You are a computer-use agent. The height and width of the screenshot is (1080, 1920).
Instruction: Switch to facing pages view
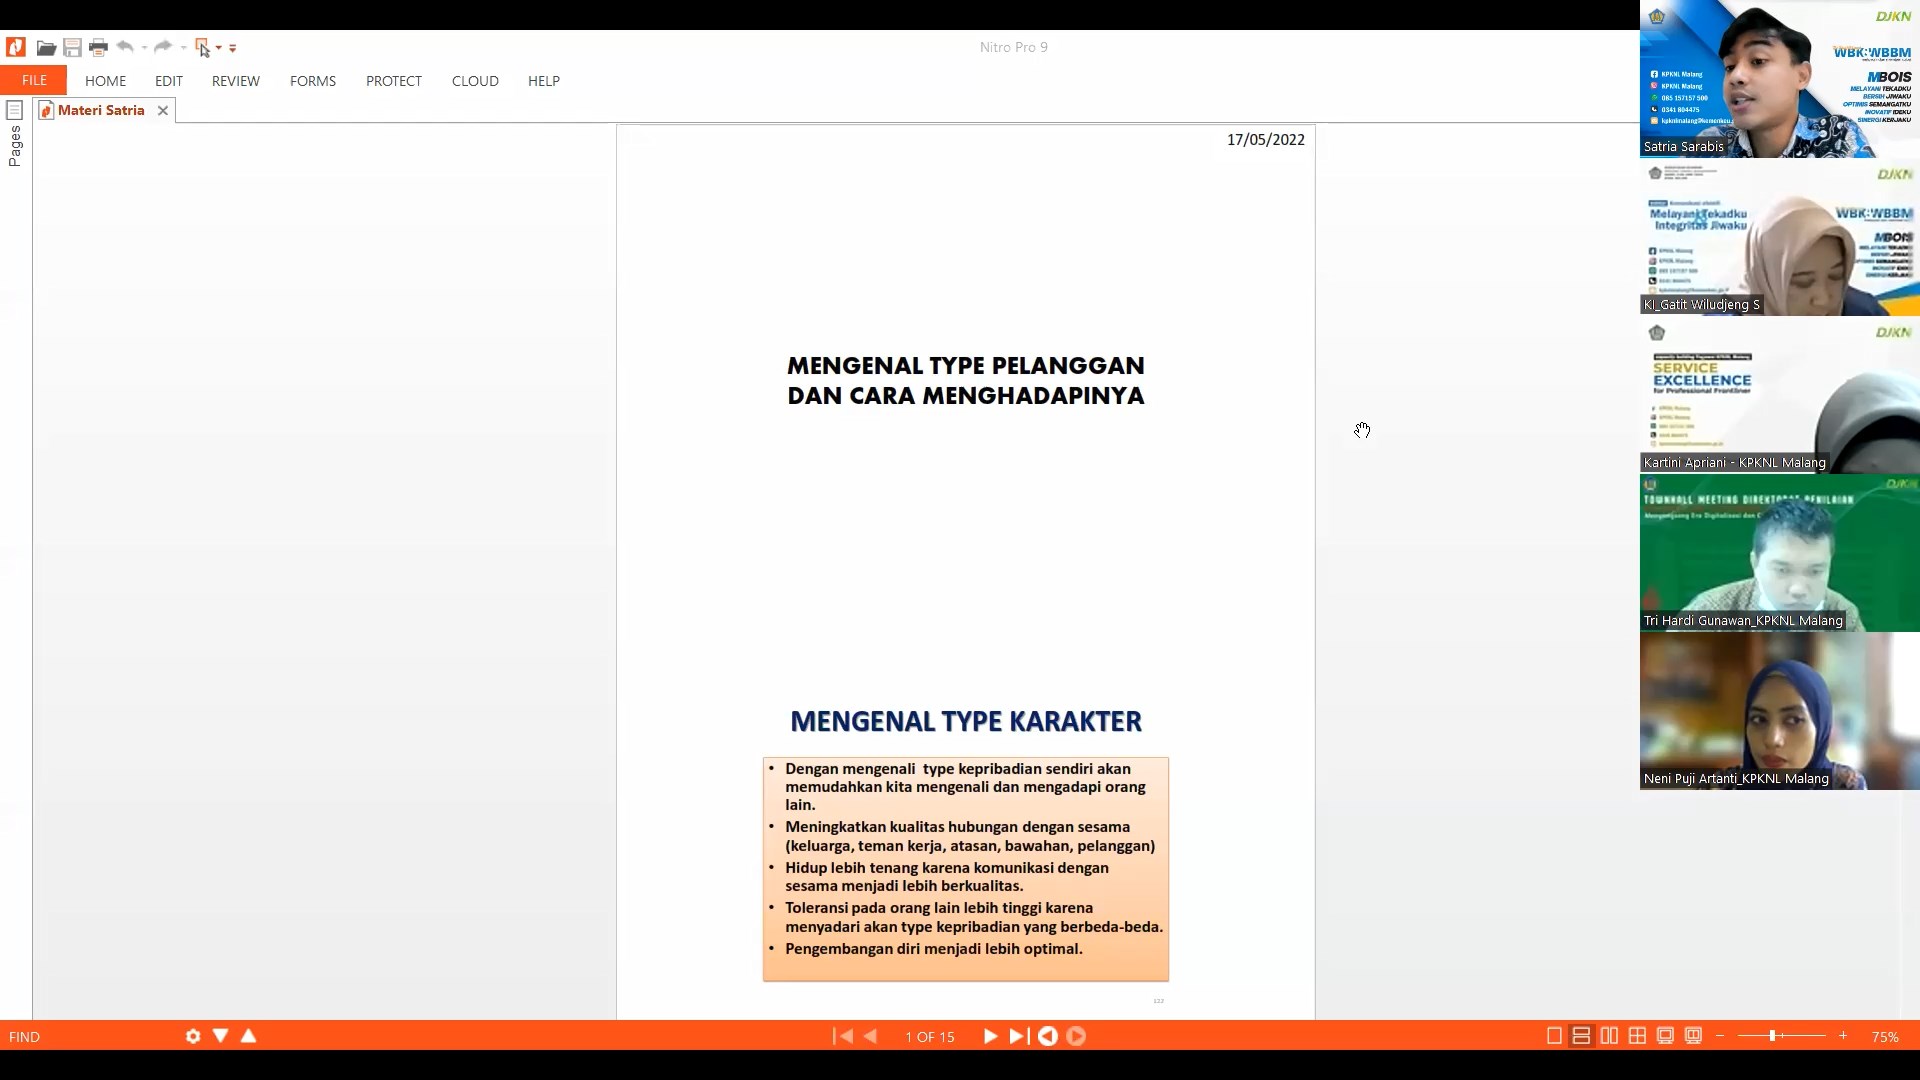(x=1609, y=1036)
